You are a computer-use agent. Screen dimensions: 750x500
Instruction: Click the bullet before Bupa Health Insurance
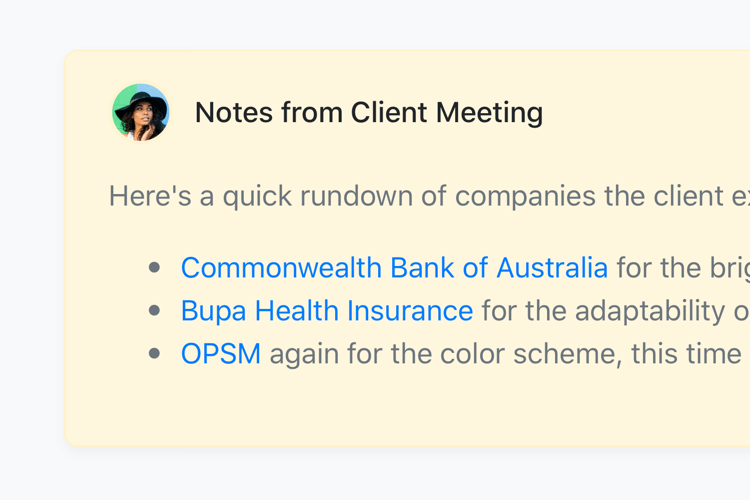154,311
